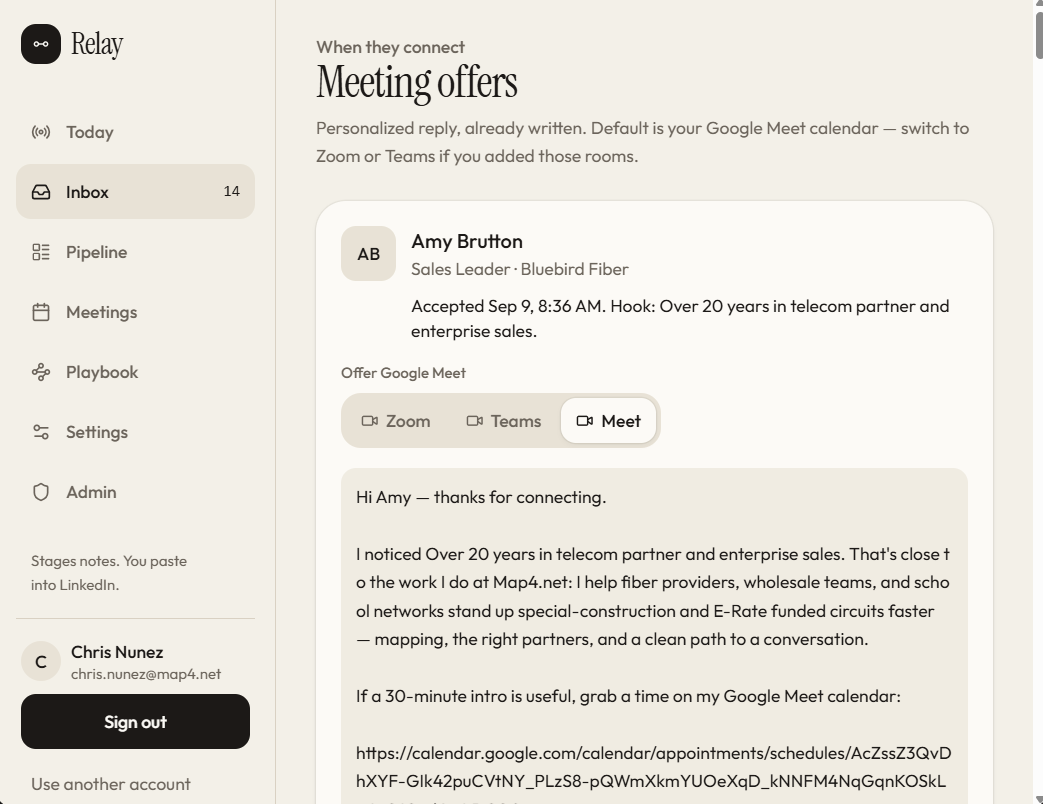Open the Today page

[136, 132]
